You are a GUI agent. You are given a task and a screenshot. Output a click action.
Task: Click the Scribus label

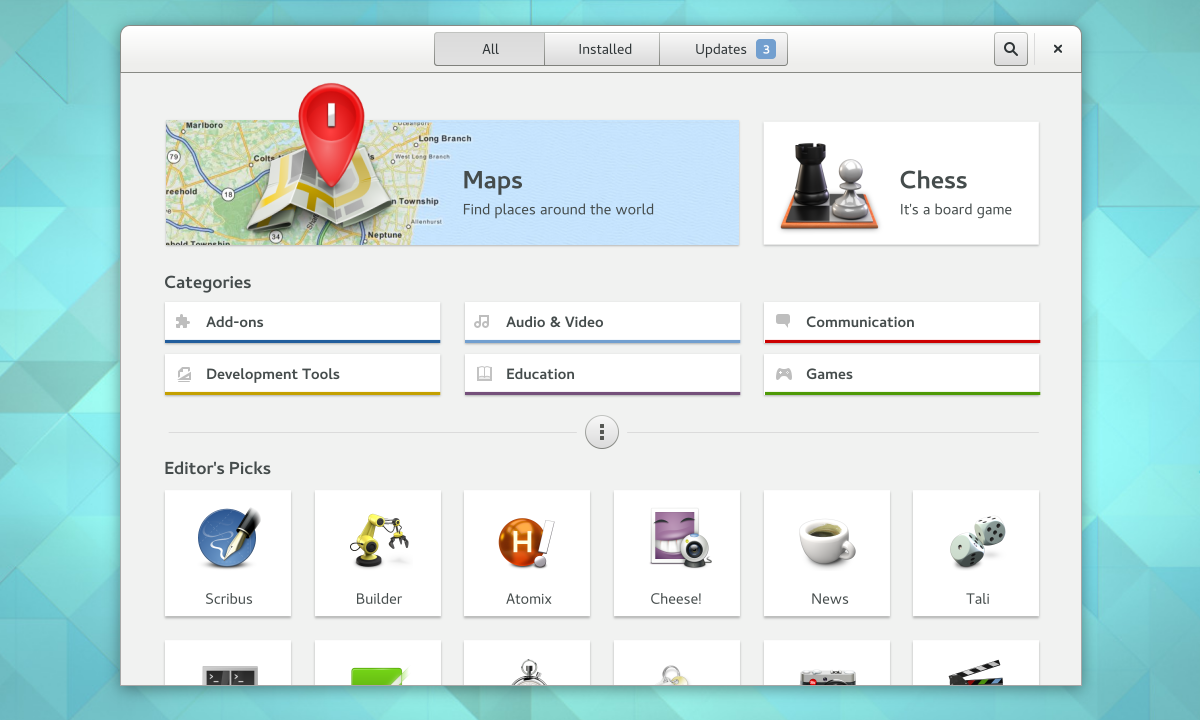point(229,599)
